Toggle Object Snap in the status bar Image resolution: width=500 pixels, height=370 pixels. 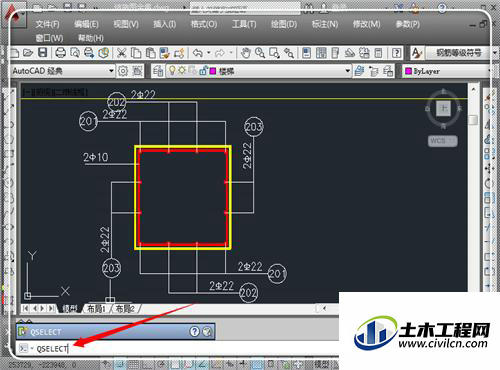pyautogui.click(x=176, y=364)
